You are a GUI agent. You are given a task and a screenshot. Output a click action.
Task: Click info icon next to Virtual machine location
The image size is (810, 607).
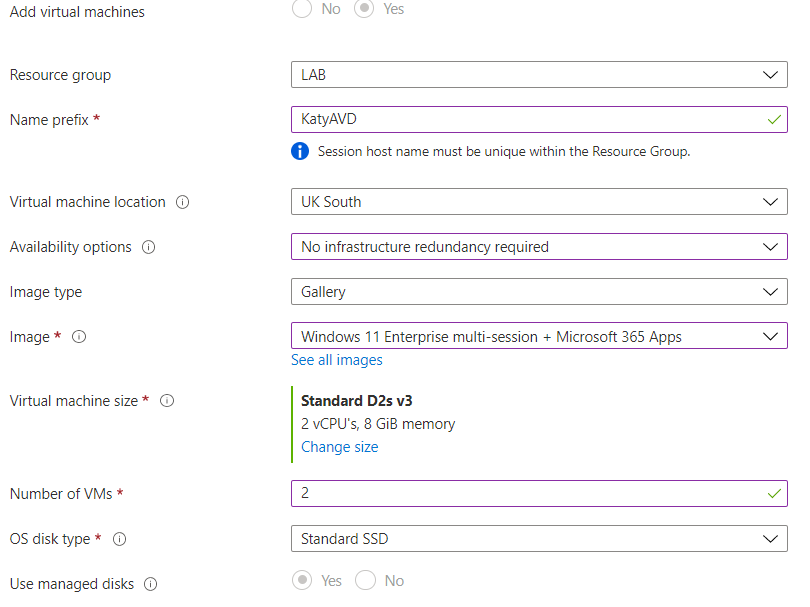coord(183,202)
